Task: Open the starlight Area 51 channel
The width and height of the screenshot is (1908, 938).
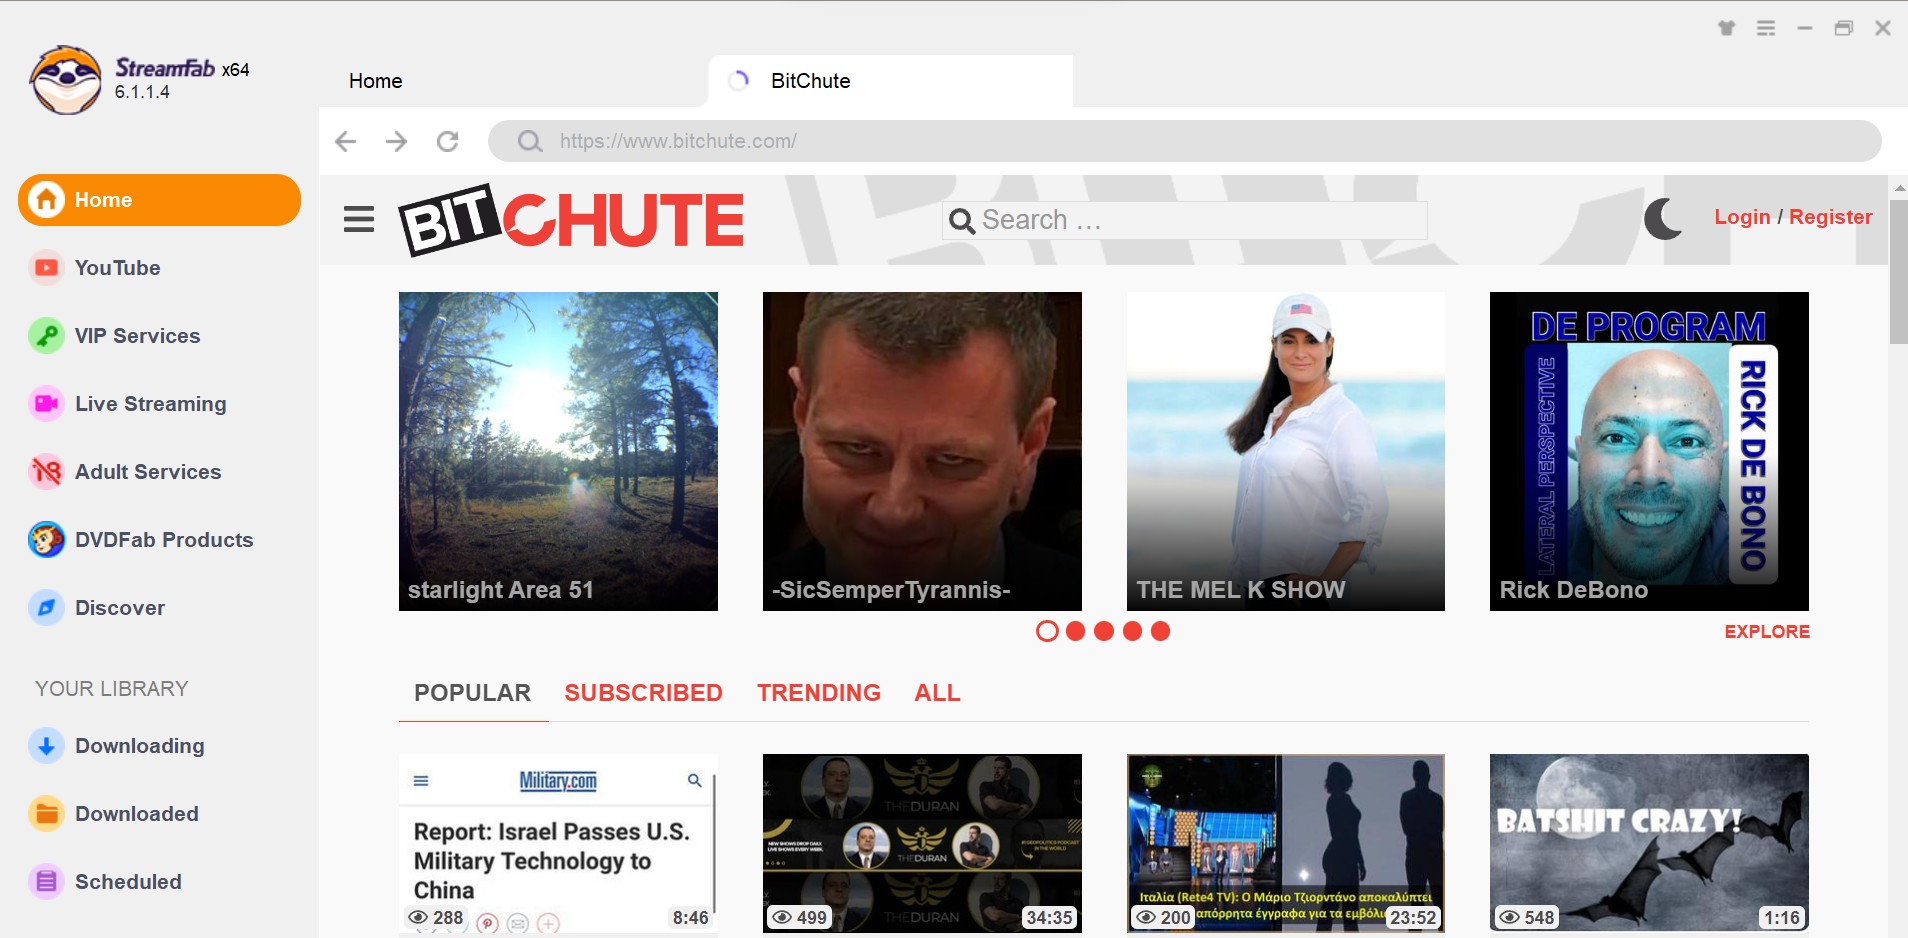Action: (x=558, y=451)
